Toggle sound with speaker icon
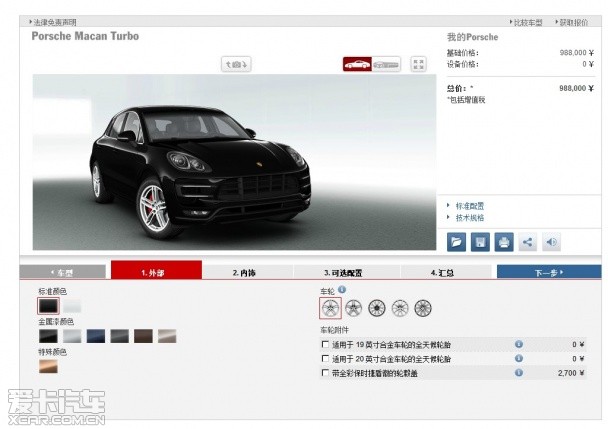This screenshot has height=429, width=608. pyautogui.click(x=551, y=242)
